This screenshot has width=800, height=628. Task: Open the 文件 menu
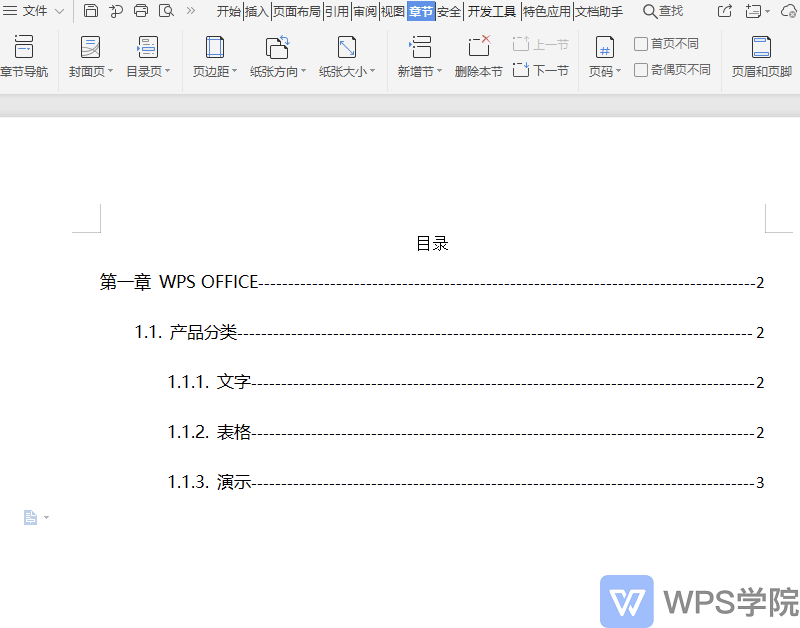coord(26,11)
